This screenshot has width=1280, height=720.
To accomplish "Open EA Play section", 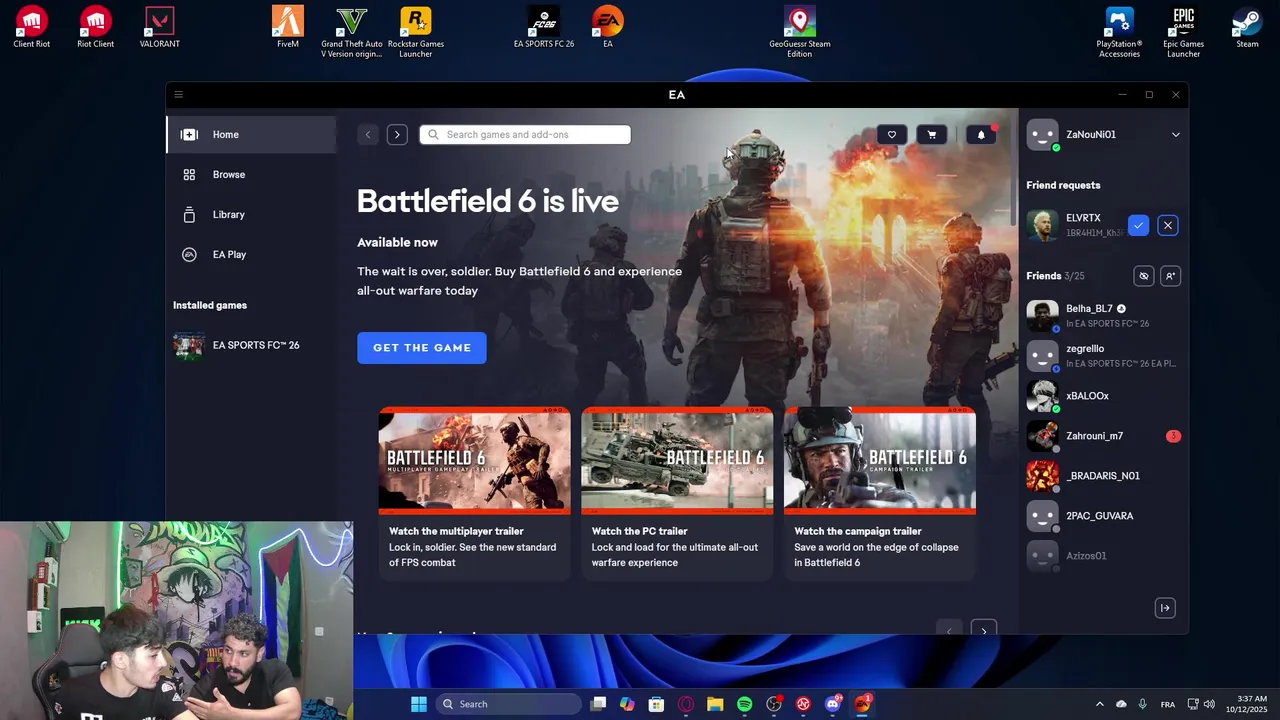I will pos(251,254).
